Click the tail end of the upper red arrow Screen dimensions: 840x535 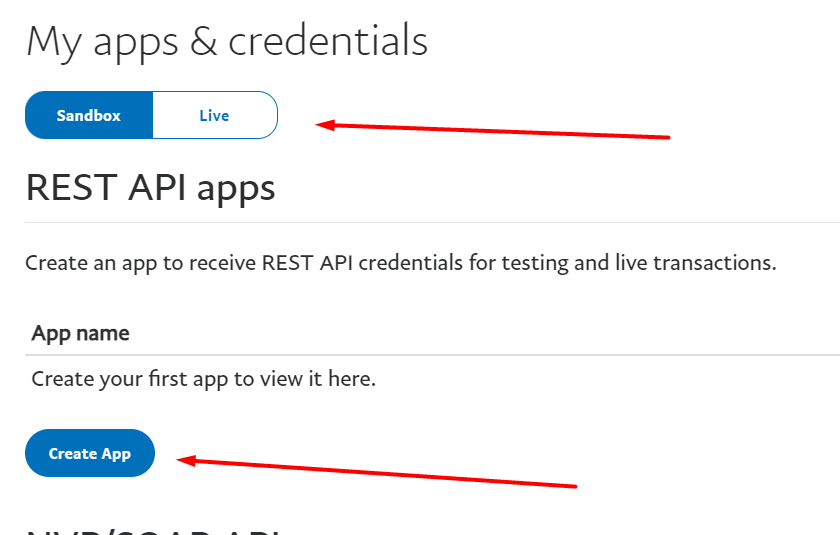click(664, 137)
